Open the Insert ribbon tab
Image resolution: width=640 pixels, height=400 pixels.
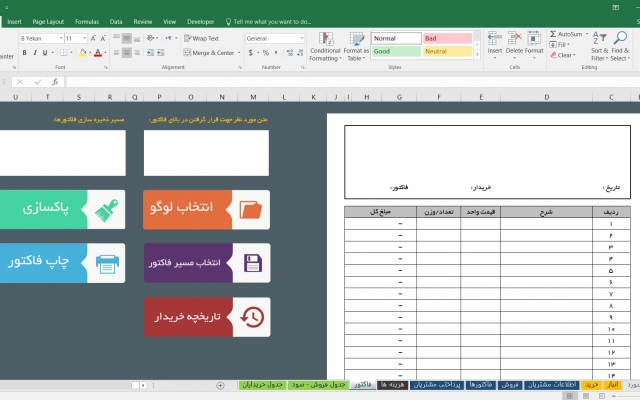(14, 22)
